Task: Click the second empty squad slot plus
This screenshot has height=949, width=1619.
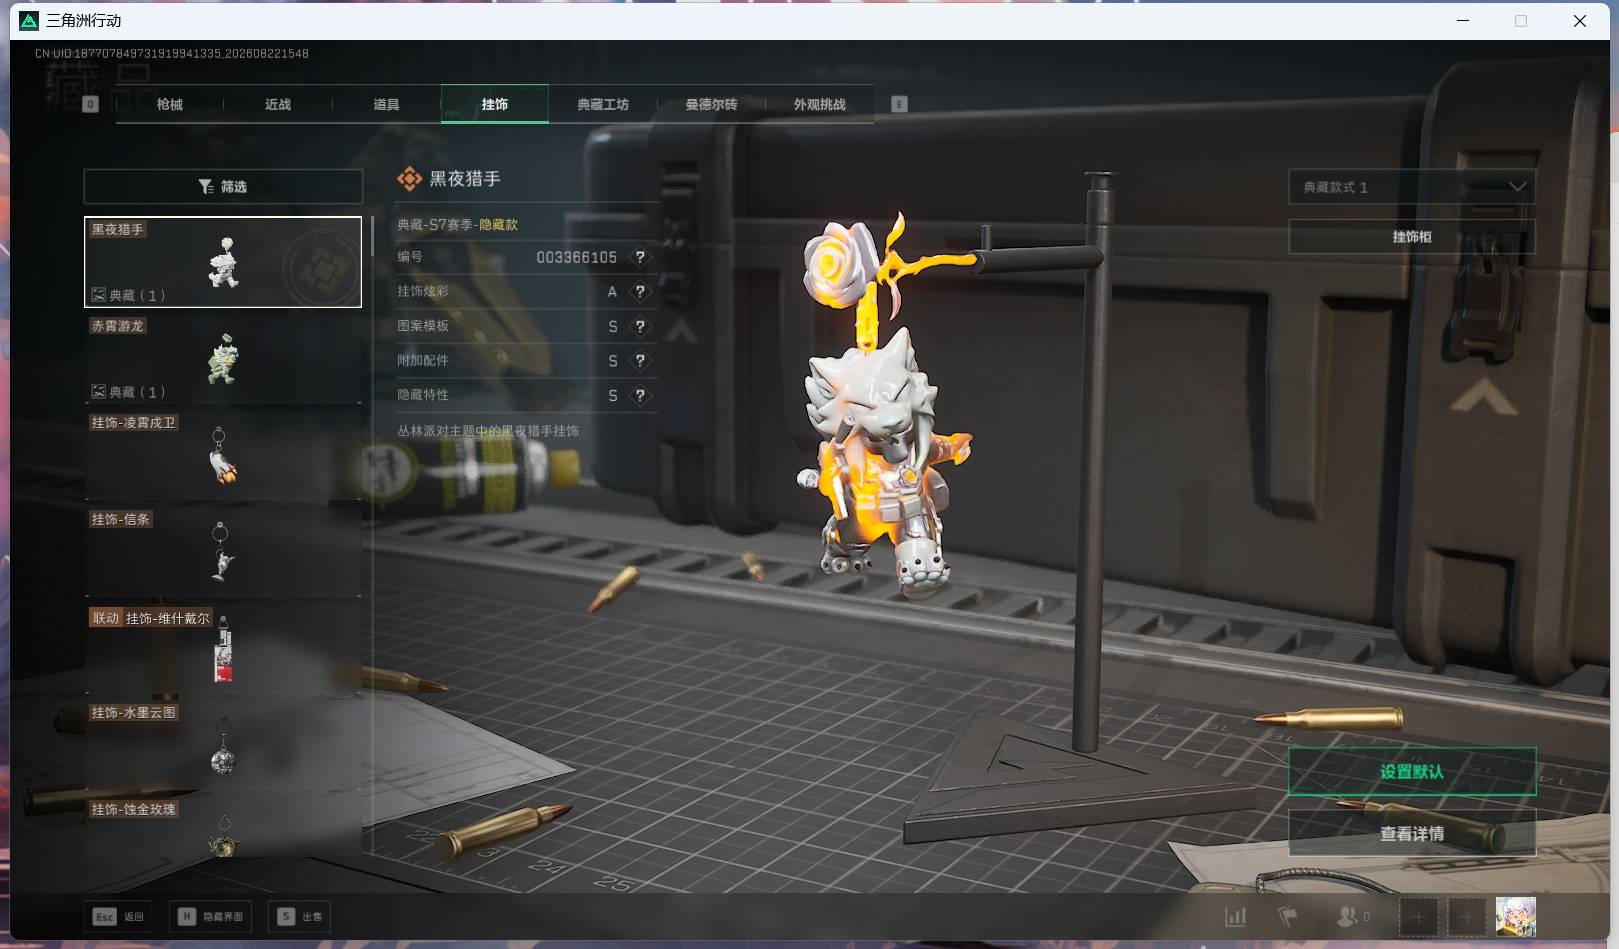Action: [x=1467, y=916]
